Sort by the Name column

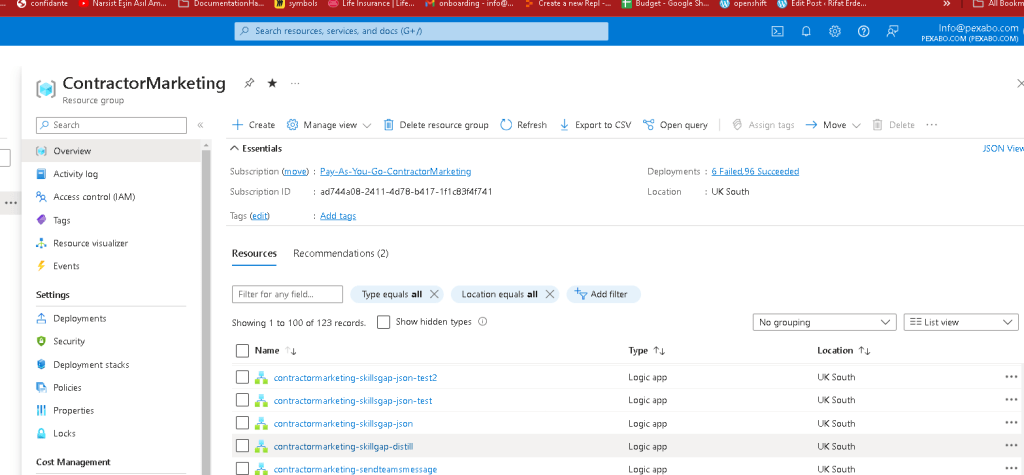[x=276, y=351]
